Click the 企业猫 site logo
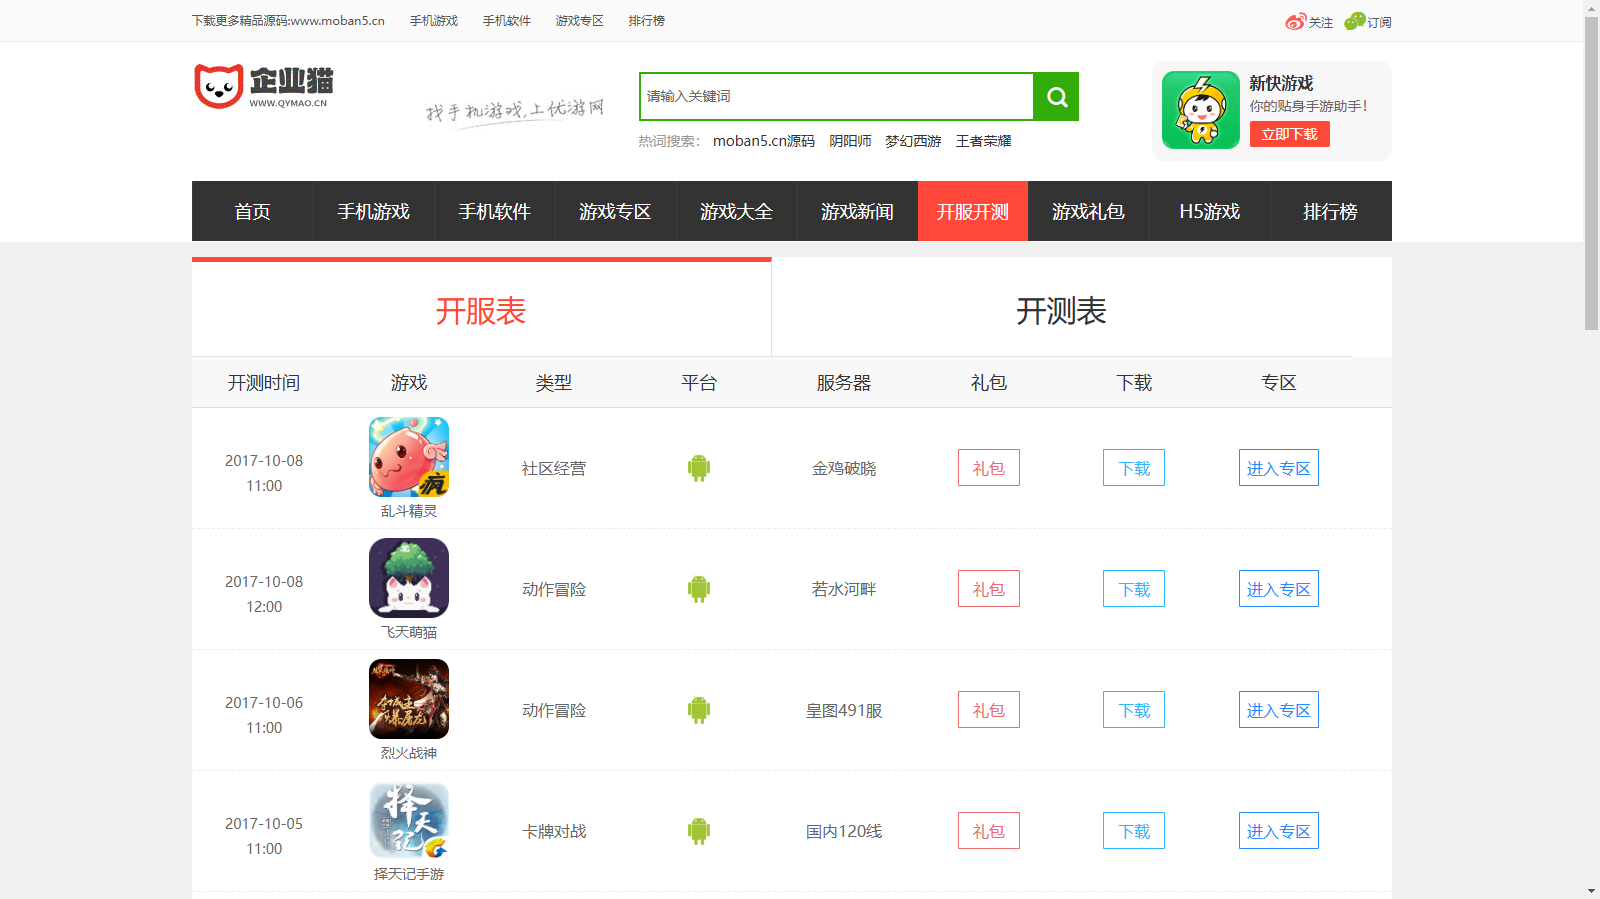Viewport: 1600px width, 899px height. 264,87
